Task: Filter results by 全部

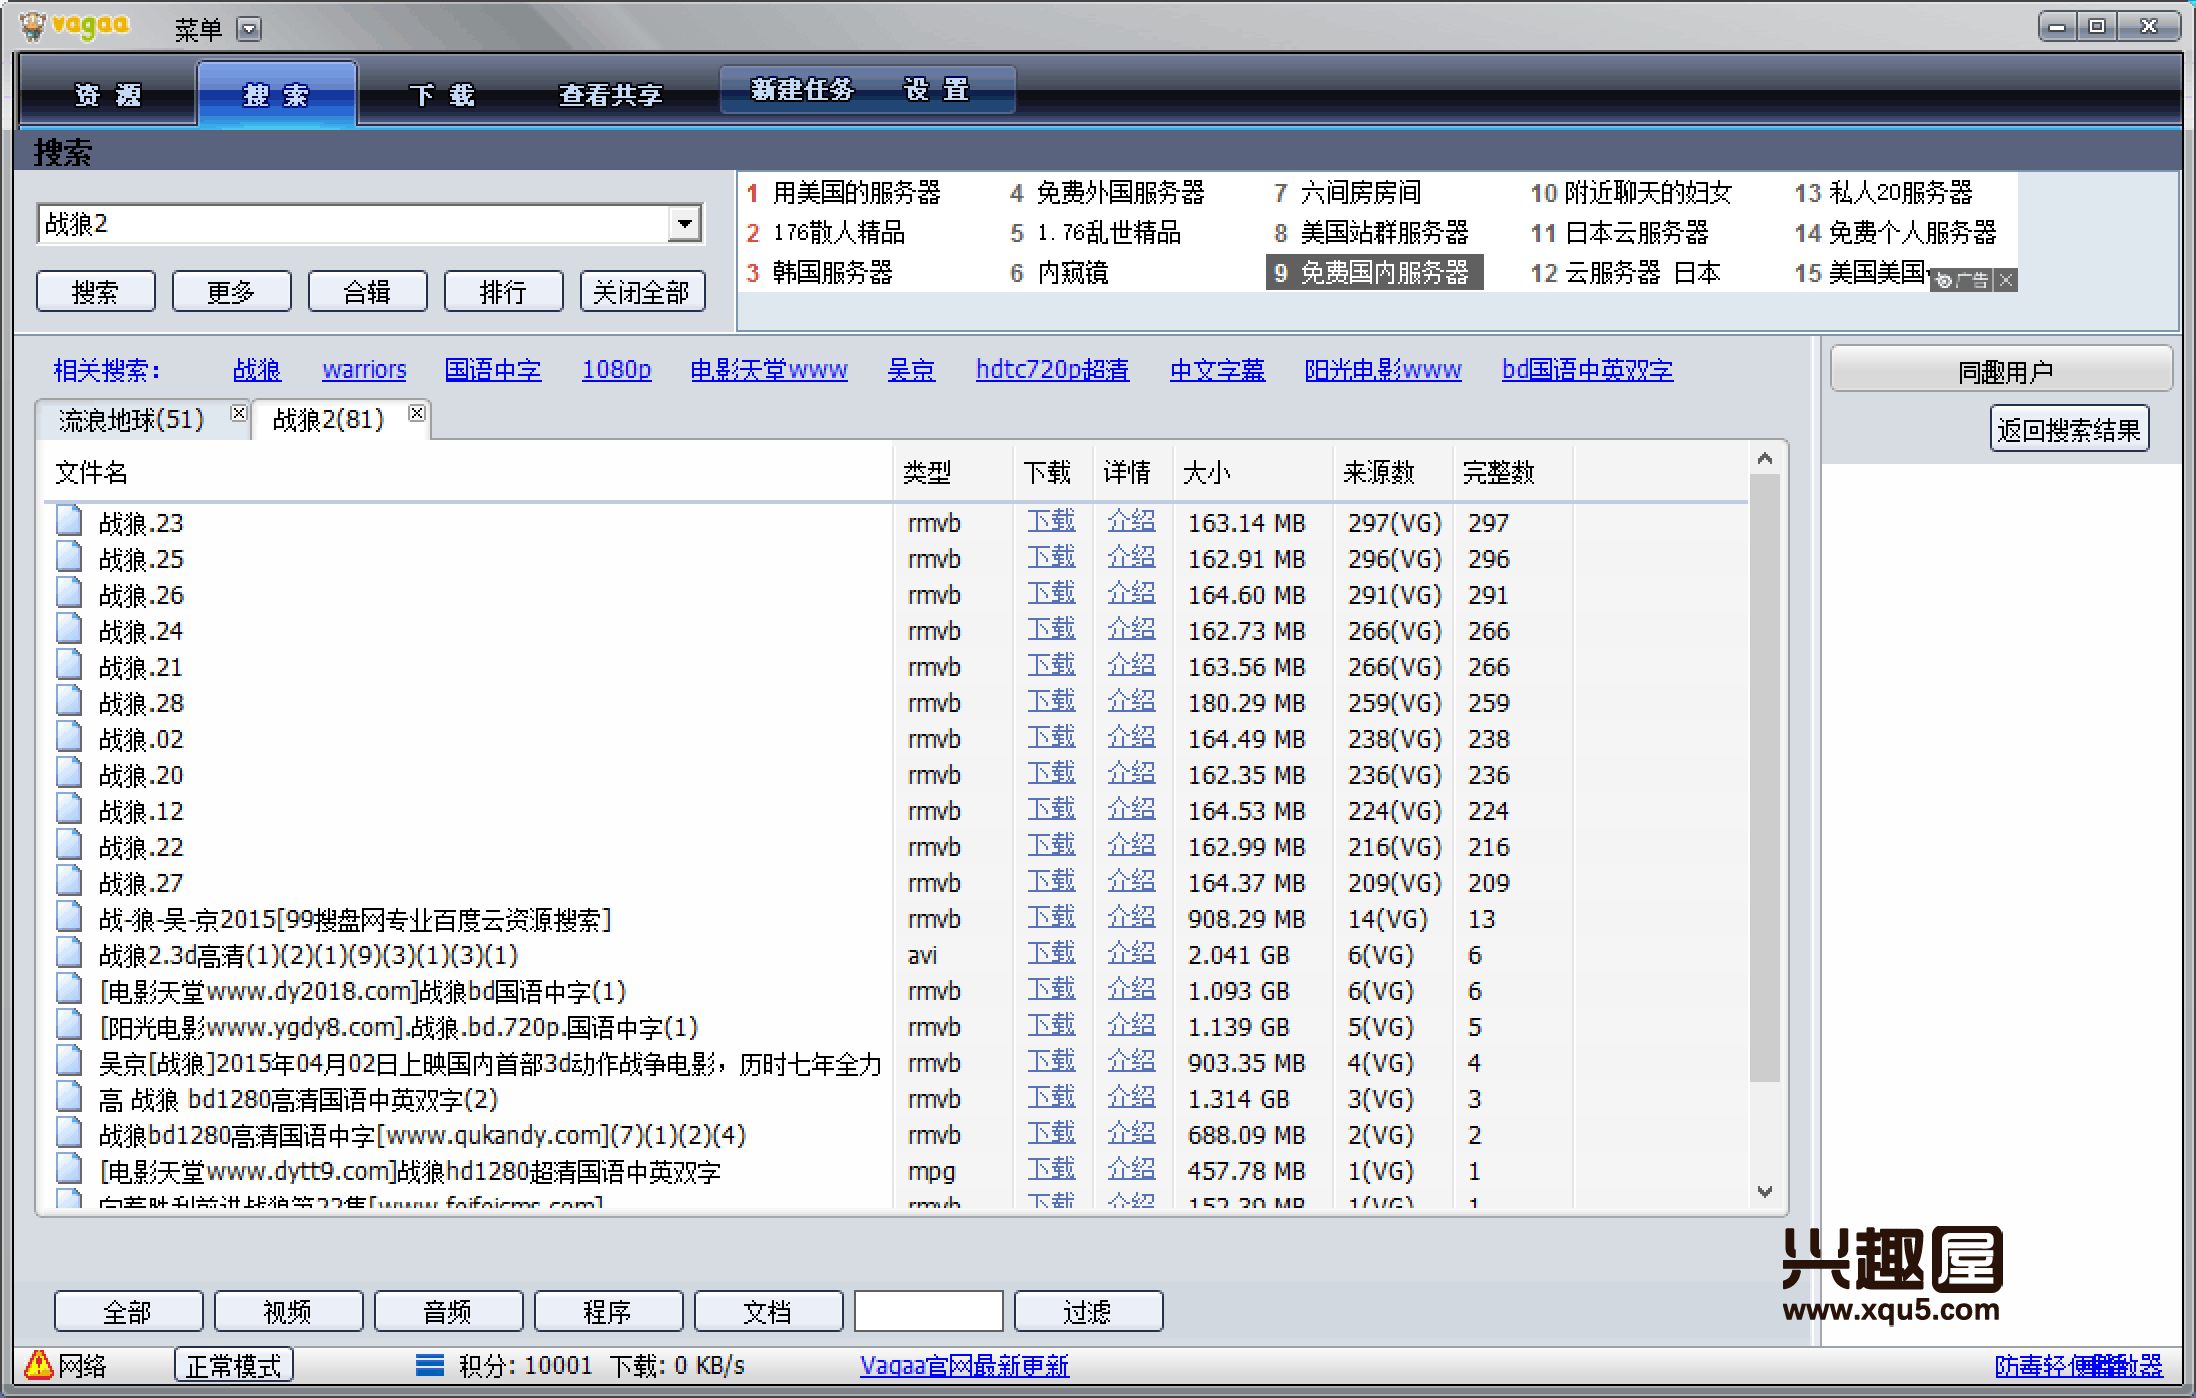Action: [129, 1311]
